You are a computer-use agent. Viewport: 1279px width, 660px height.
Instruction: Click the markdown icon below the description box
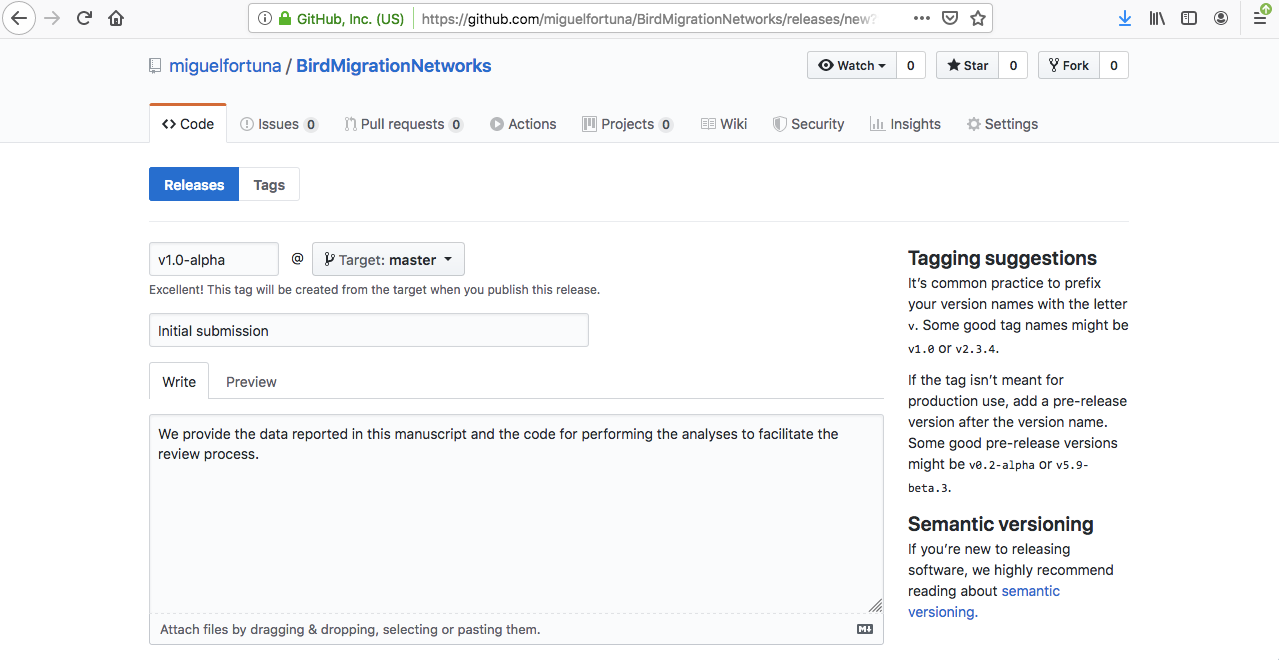(865, 629)
